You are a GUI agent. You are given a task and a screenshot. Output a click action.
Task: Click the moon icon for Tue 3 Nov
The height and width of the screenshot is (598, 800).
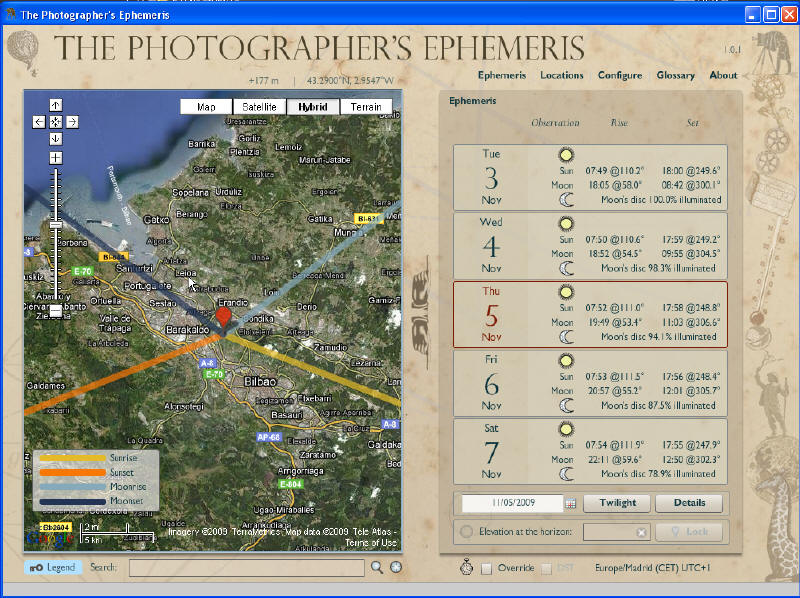(x=566, y=200)
